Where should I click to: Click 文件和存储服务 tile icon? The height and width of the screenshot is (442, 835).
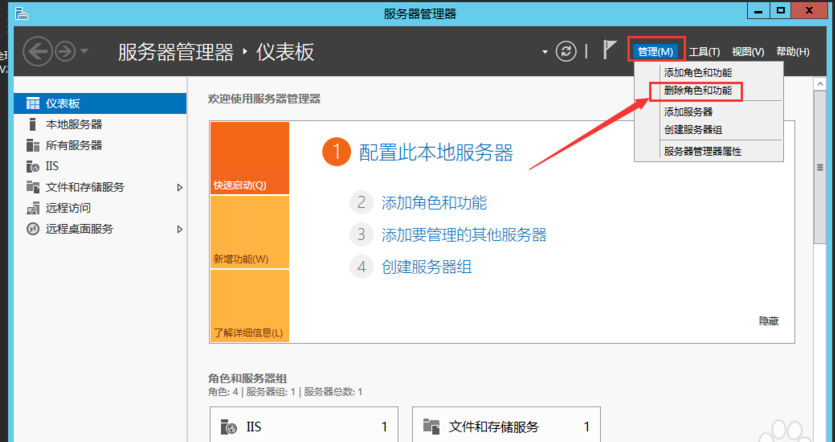[431, 425]
